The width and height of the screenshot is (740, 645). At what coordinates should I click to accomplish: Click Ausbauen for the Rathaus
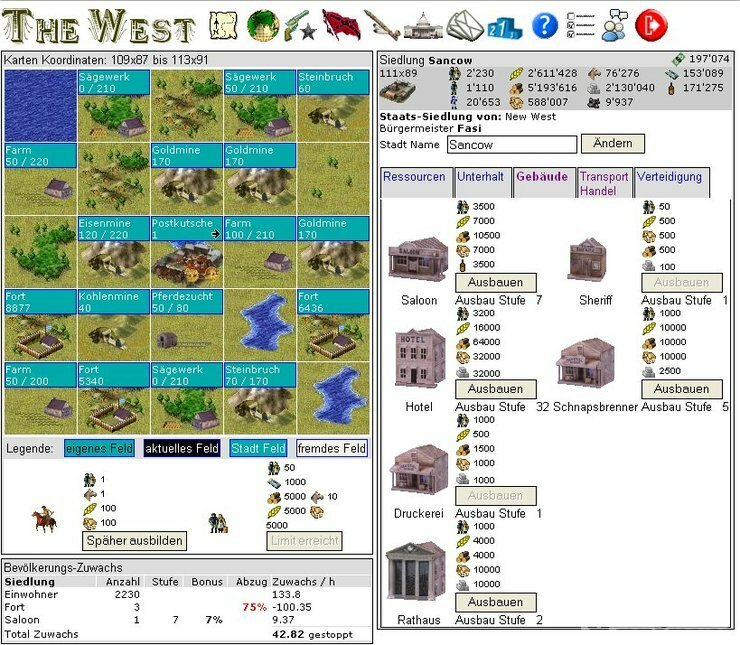[x=496, y=602]
